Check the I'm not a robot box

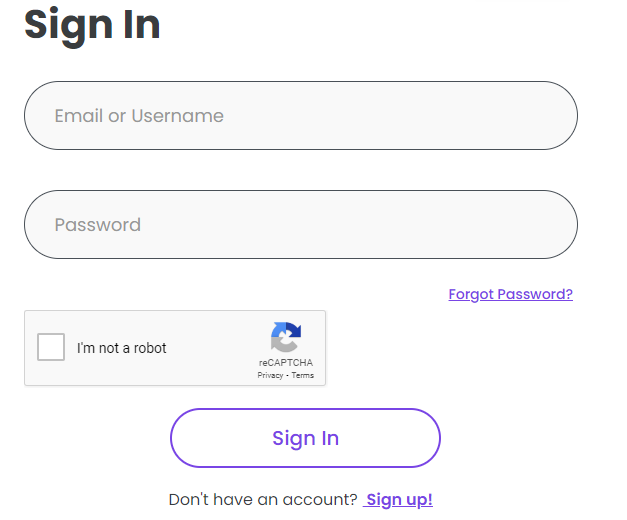(51, 347)
